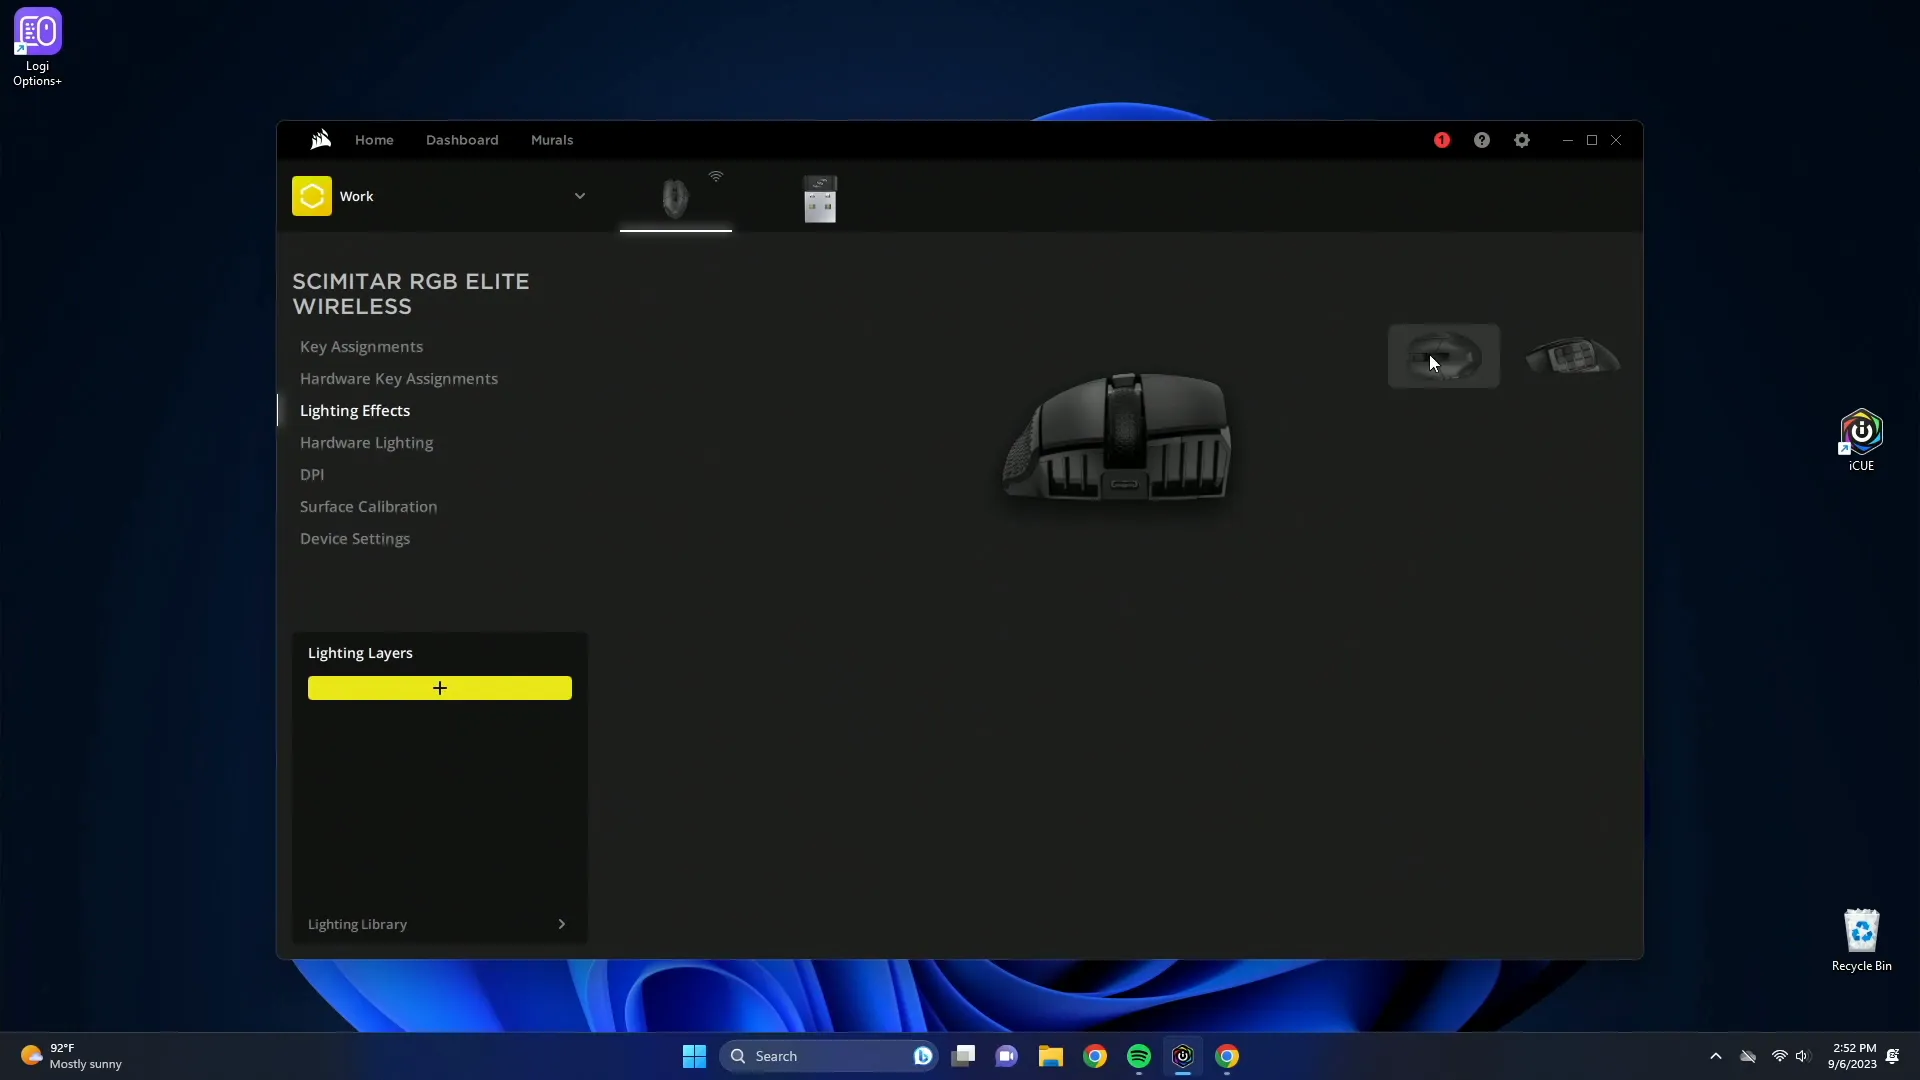Select the USB wireless receiver device
This screenshot has width=1920, height=1080.
point(820,198)
